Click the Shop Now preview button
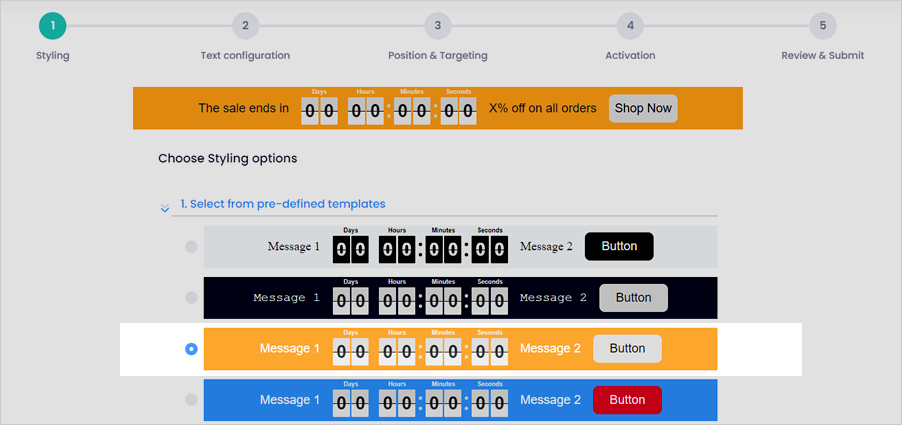Image resolution: width=902 pixels, height=425 pixels. tap(643, 108)
